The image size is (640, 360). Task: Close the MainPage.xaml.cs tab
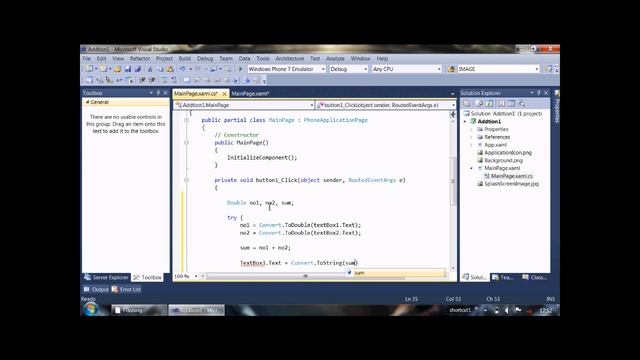pos(224,93)
